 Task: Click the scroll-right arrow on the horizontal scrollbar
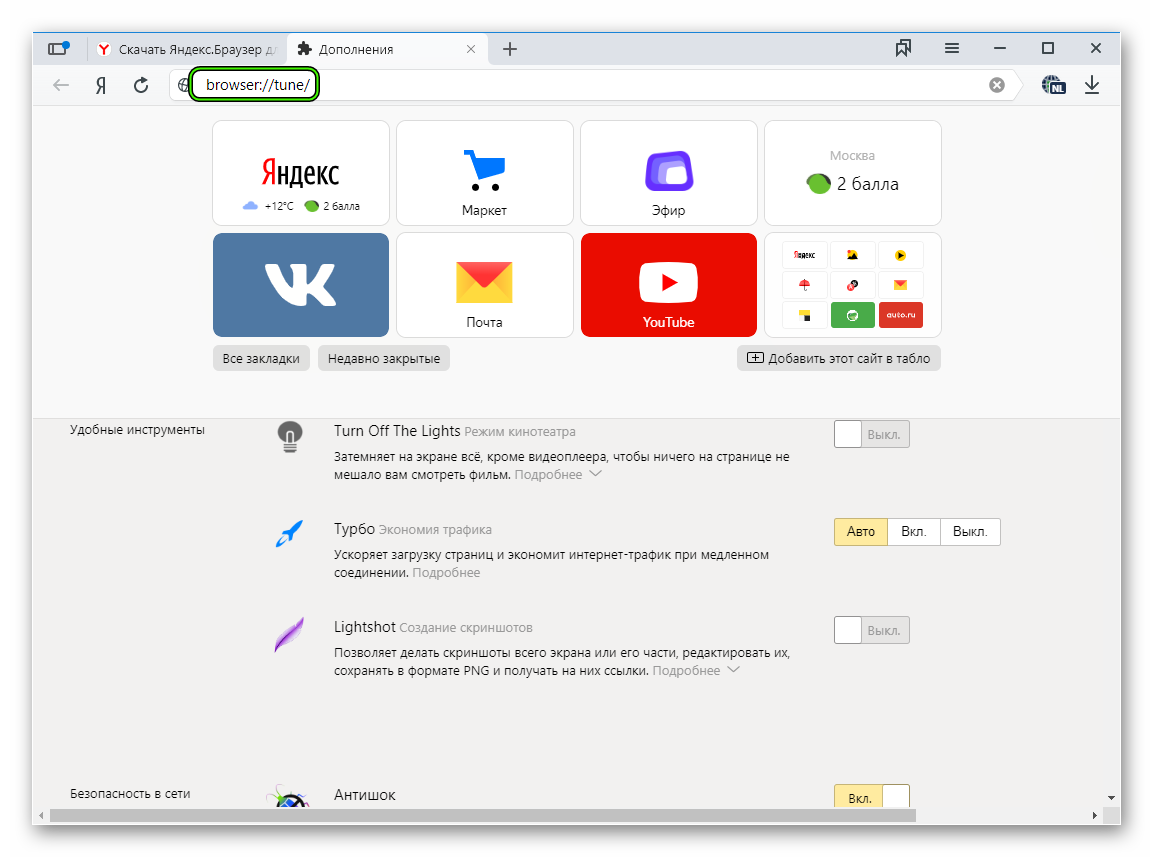click(1095, 816)
